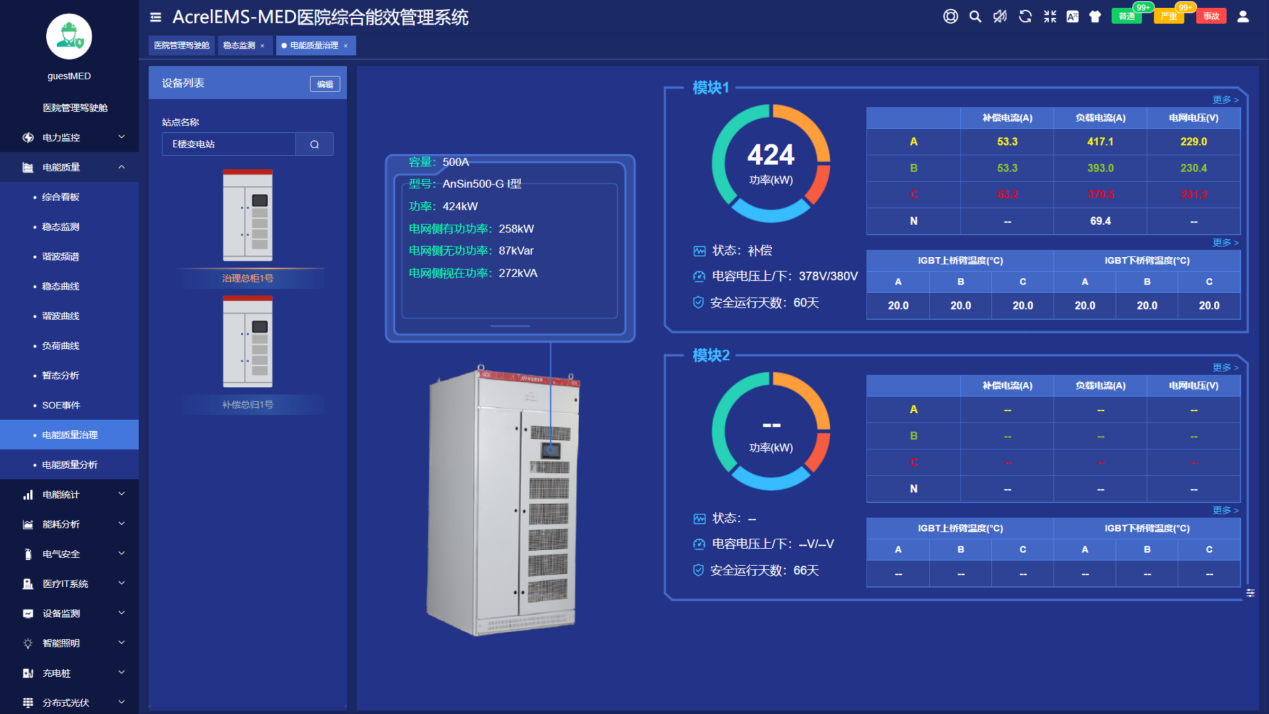Click the 电能质量 chart icon
Screen dimensions: 1269x714
coord(27,167)
